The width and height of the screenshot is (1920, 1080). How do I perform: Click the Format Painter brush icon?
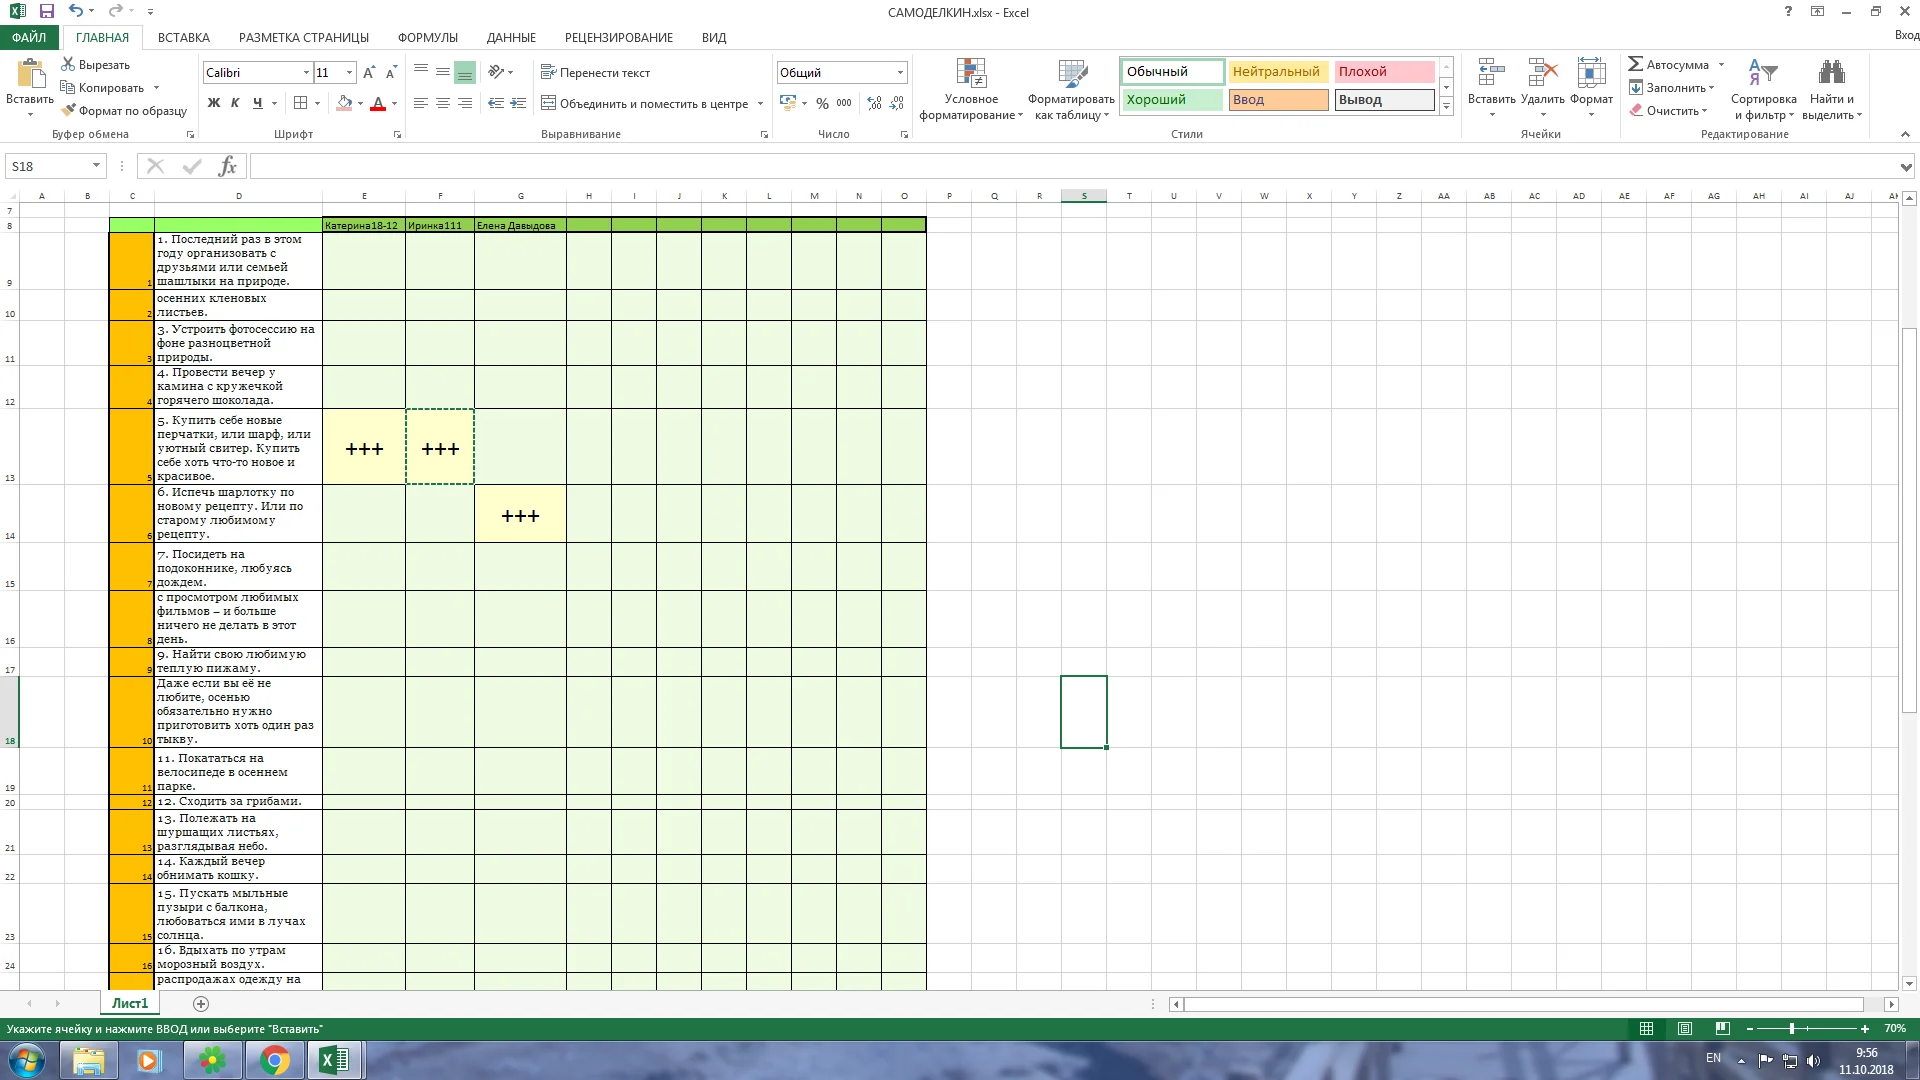click(68, 111)
